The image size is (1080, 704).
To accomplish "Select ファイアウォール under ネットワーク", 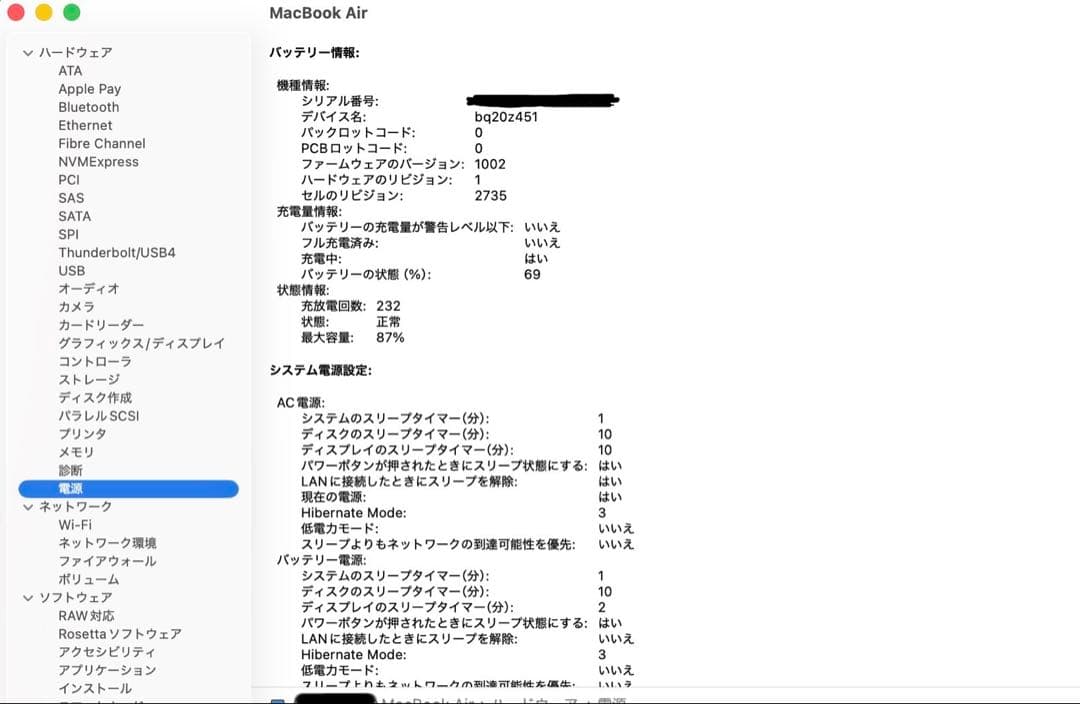I will [105, 561].
